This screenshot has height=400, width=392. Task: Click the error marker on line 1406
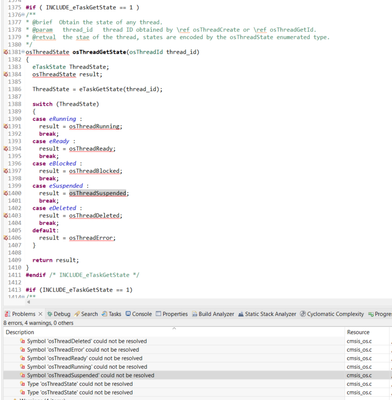point(5,238)
